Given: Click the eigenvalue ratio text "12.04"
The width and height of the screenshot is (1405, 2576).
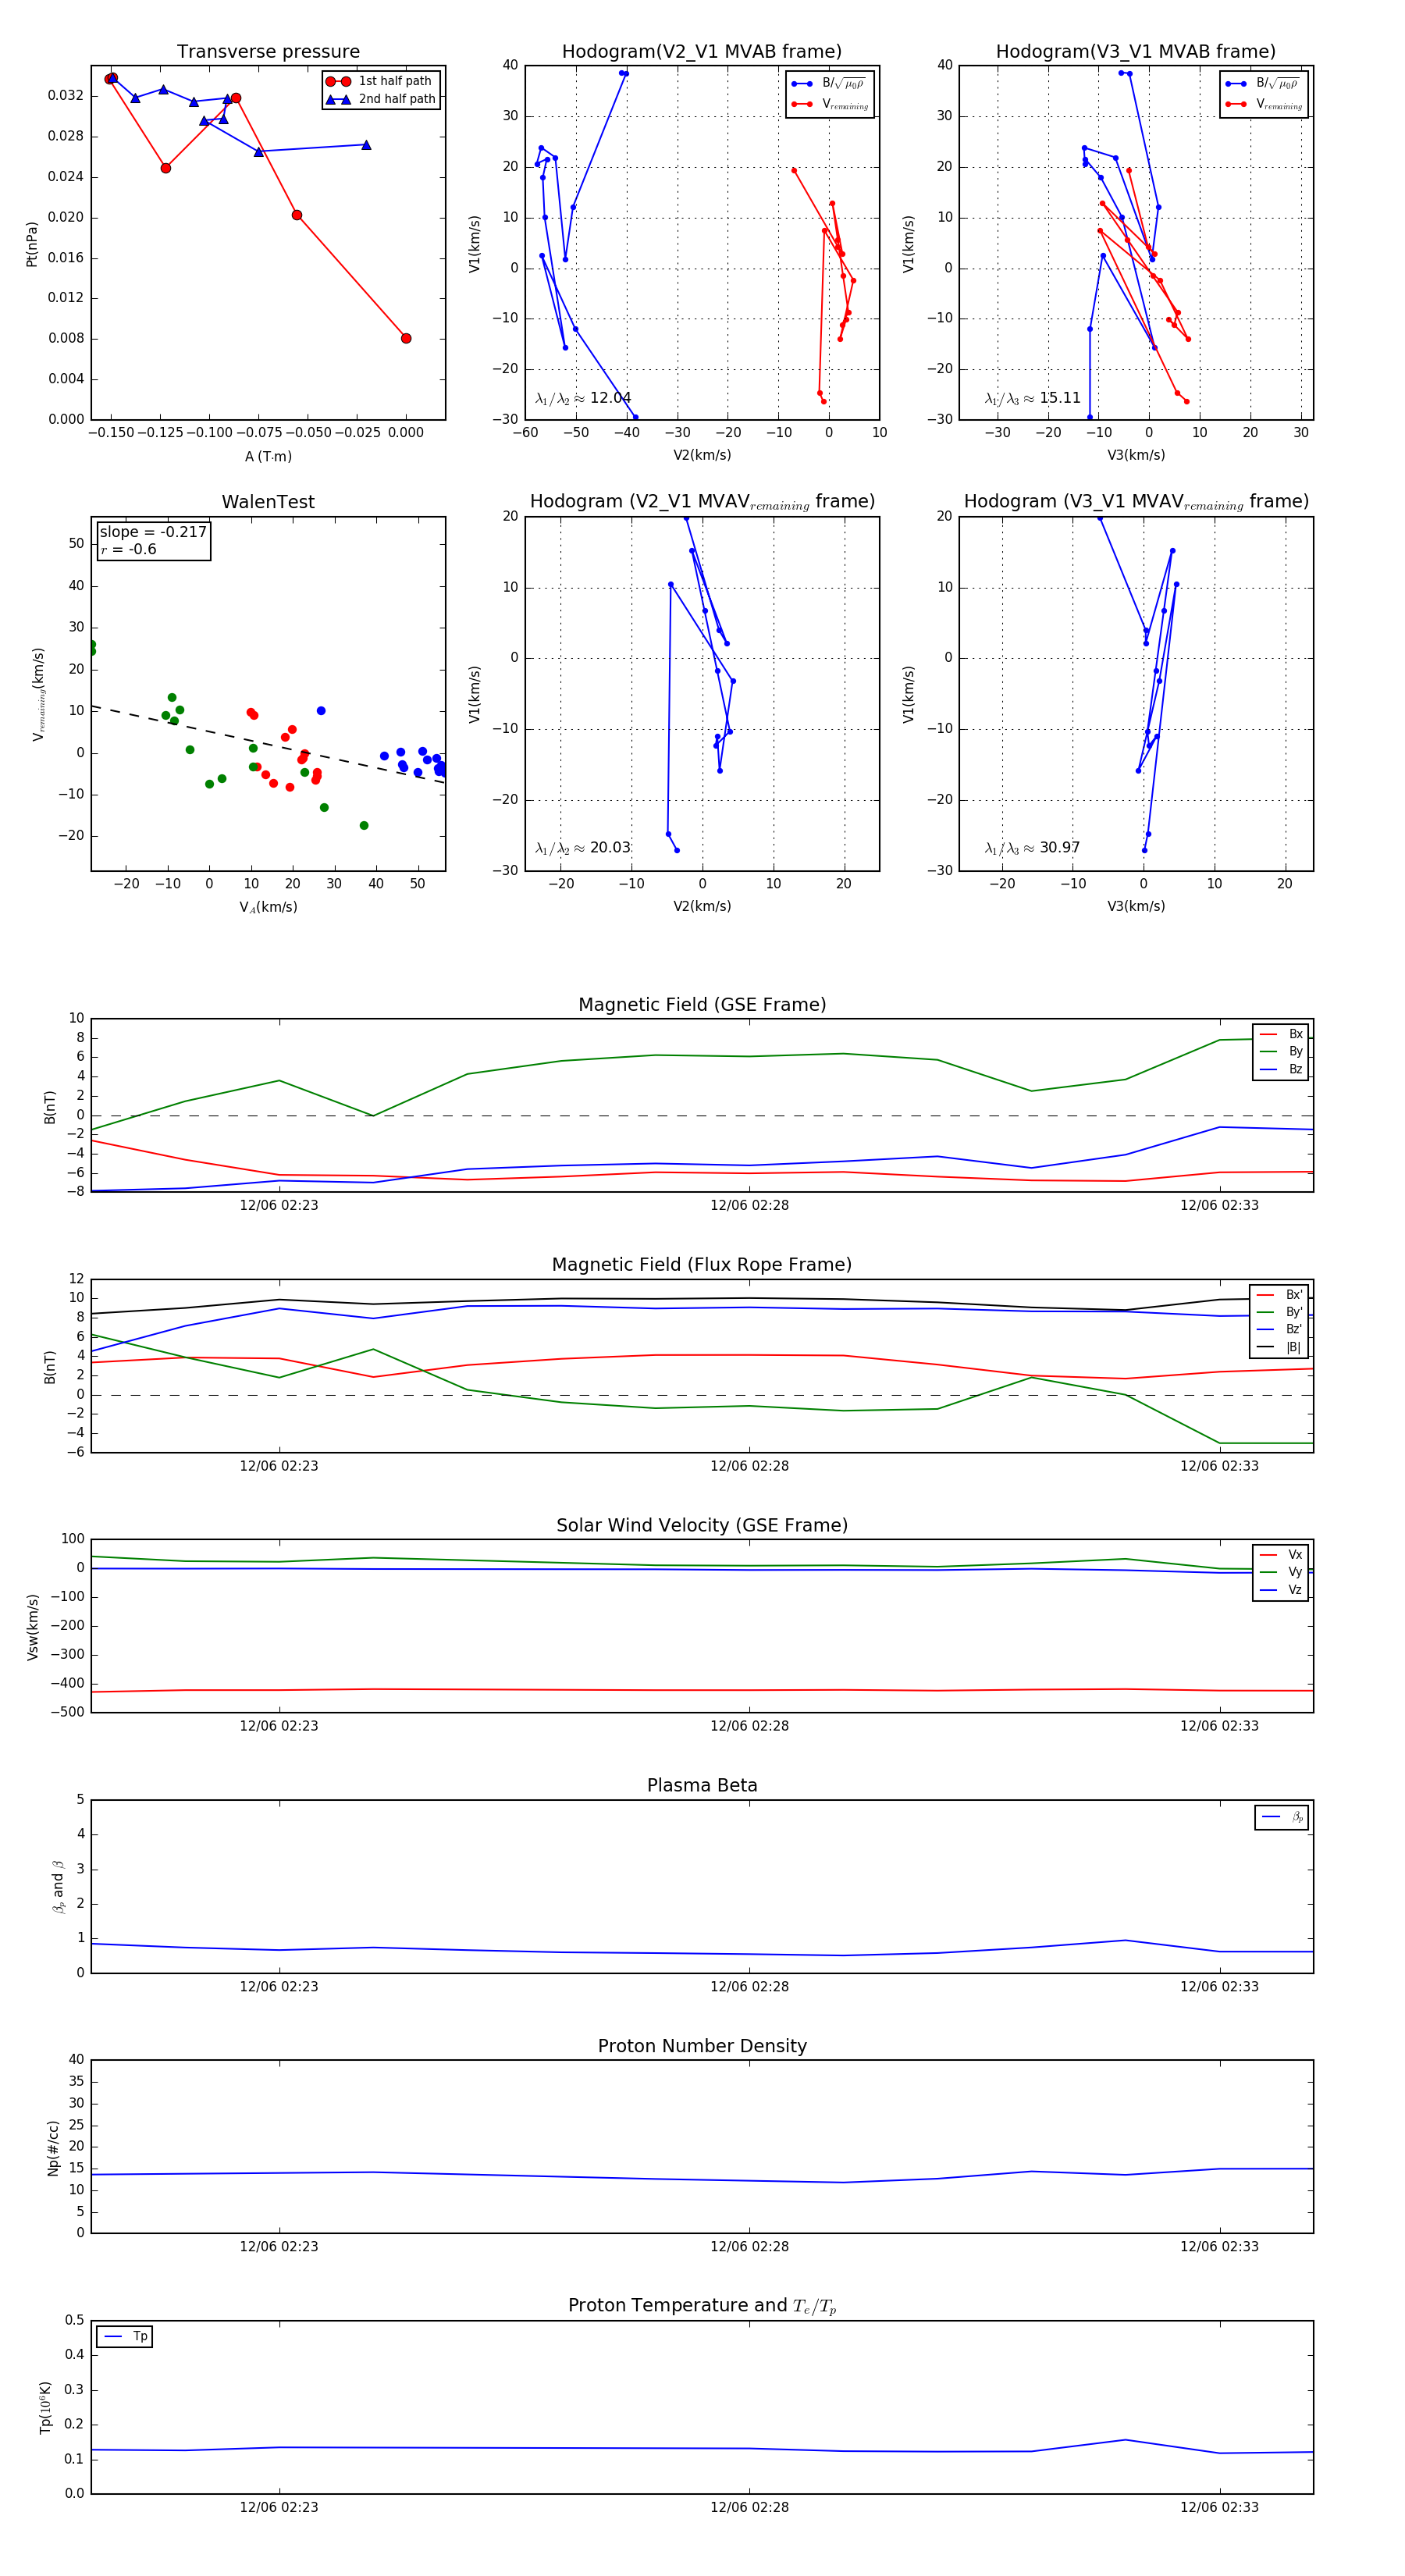Looking at the screenshot, I should click(x=610, y=398).
